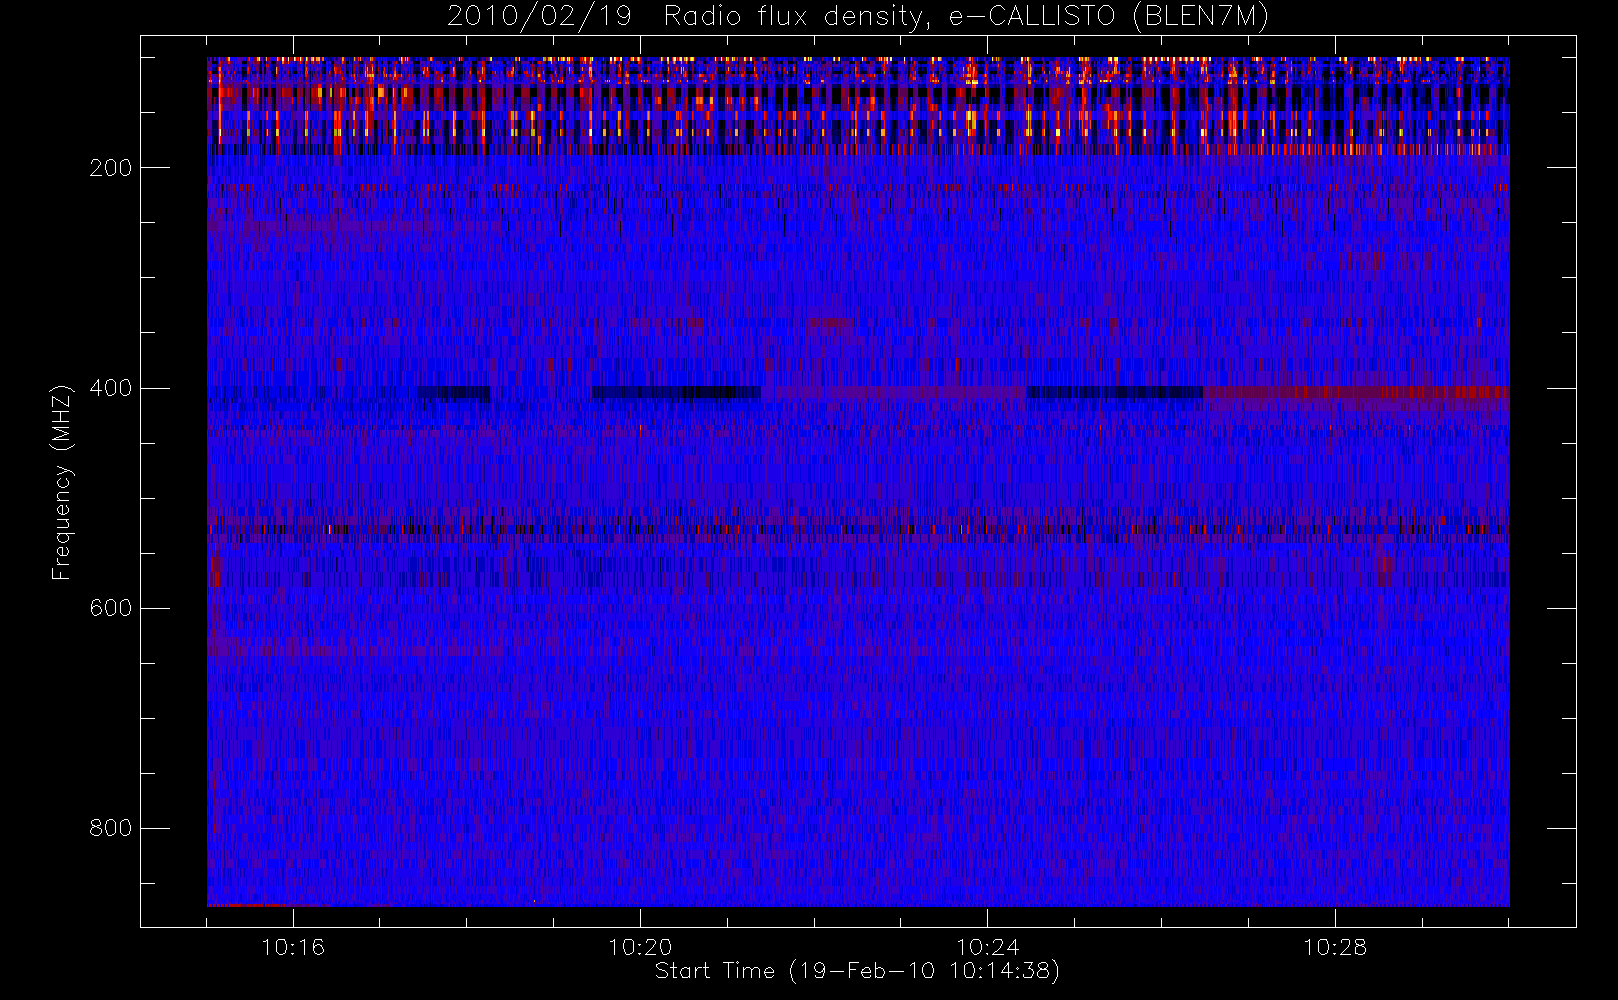Select the 800 frequency tick label

[x=110, y=828]
